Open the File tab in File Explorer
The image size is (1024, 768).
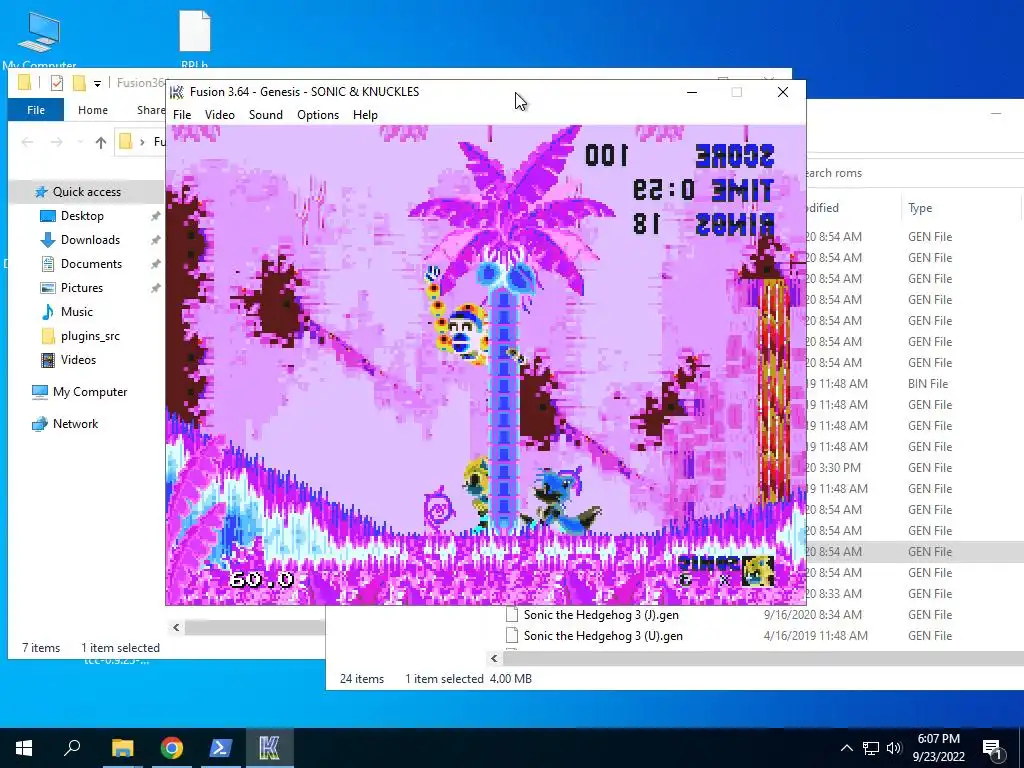tap(36, 110)
